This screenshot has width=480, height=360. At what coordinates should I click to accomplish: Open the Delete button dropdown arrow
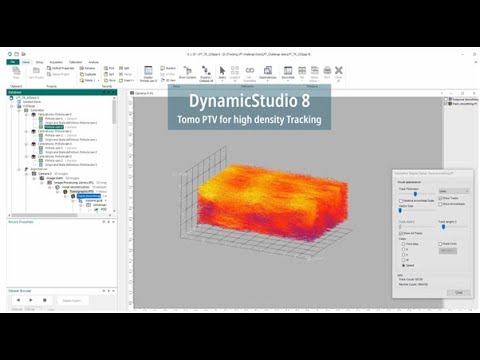point(98,81)
